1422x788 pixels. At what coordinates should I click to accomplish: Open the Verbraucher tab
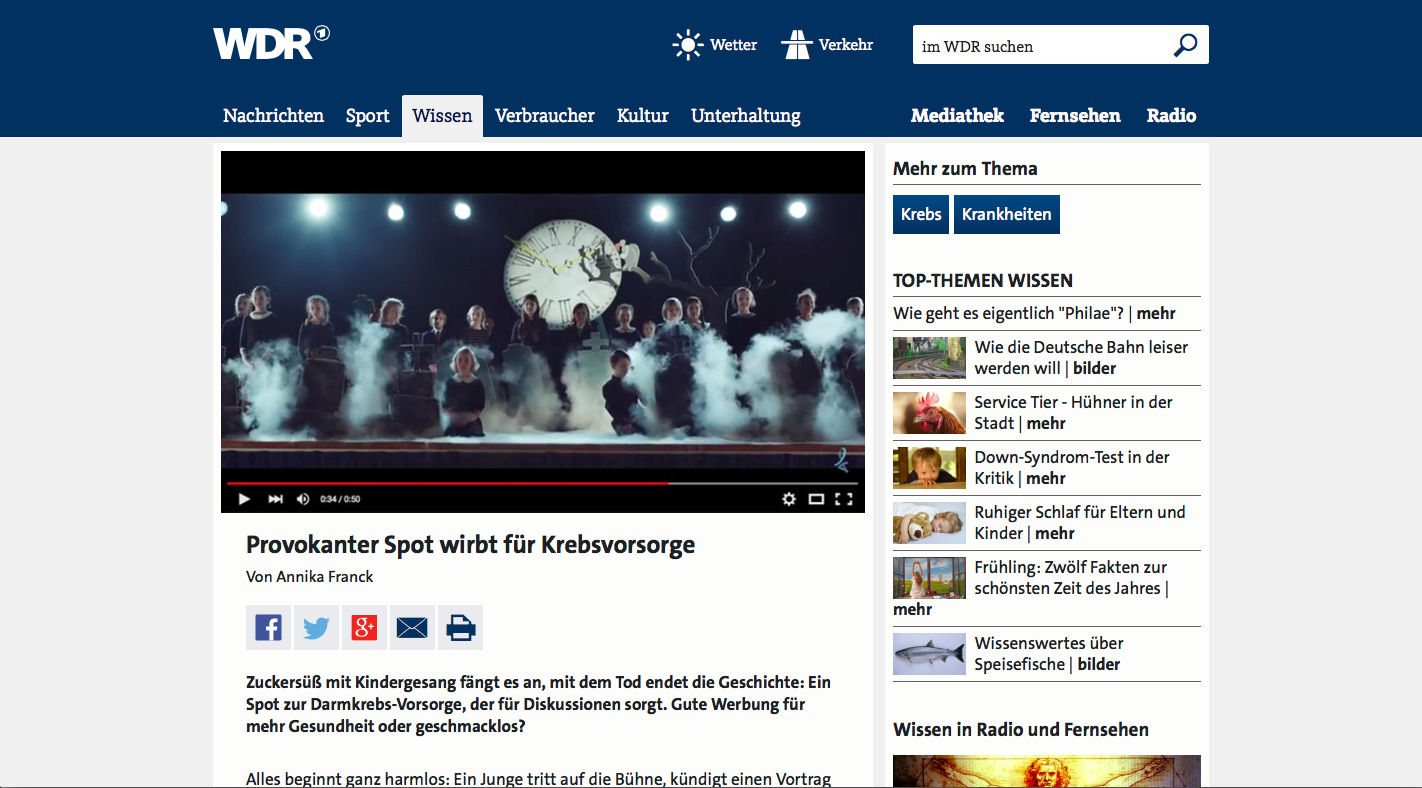[545, 116]
